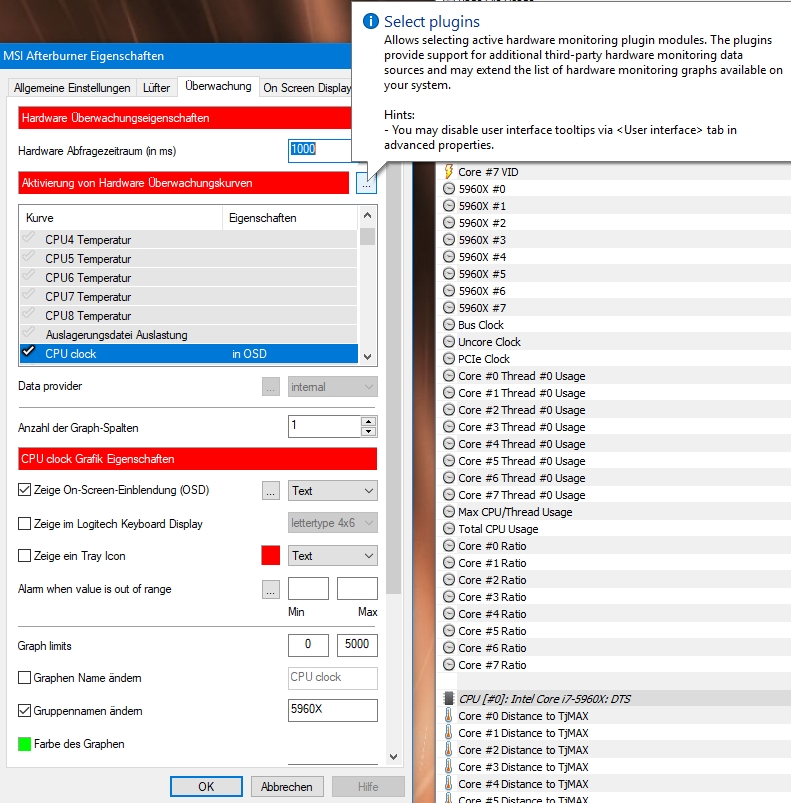Click the Eigenschaften column header
The image size is (791, 803).
290,218
